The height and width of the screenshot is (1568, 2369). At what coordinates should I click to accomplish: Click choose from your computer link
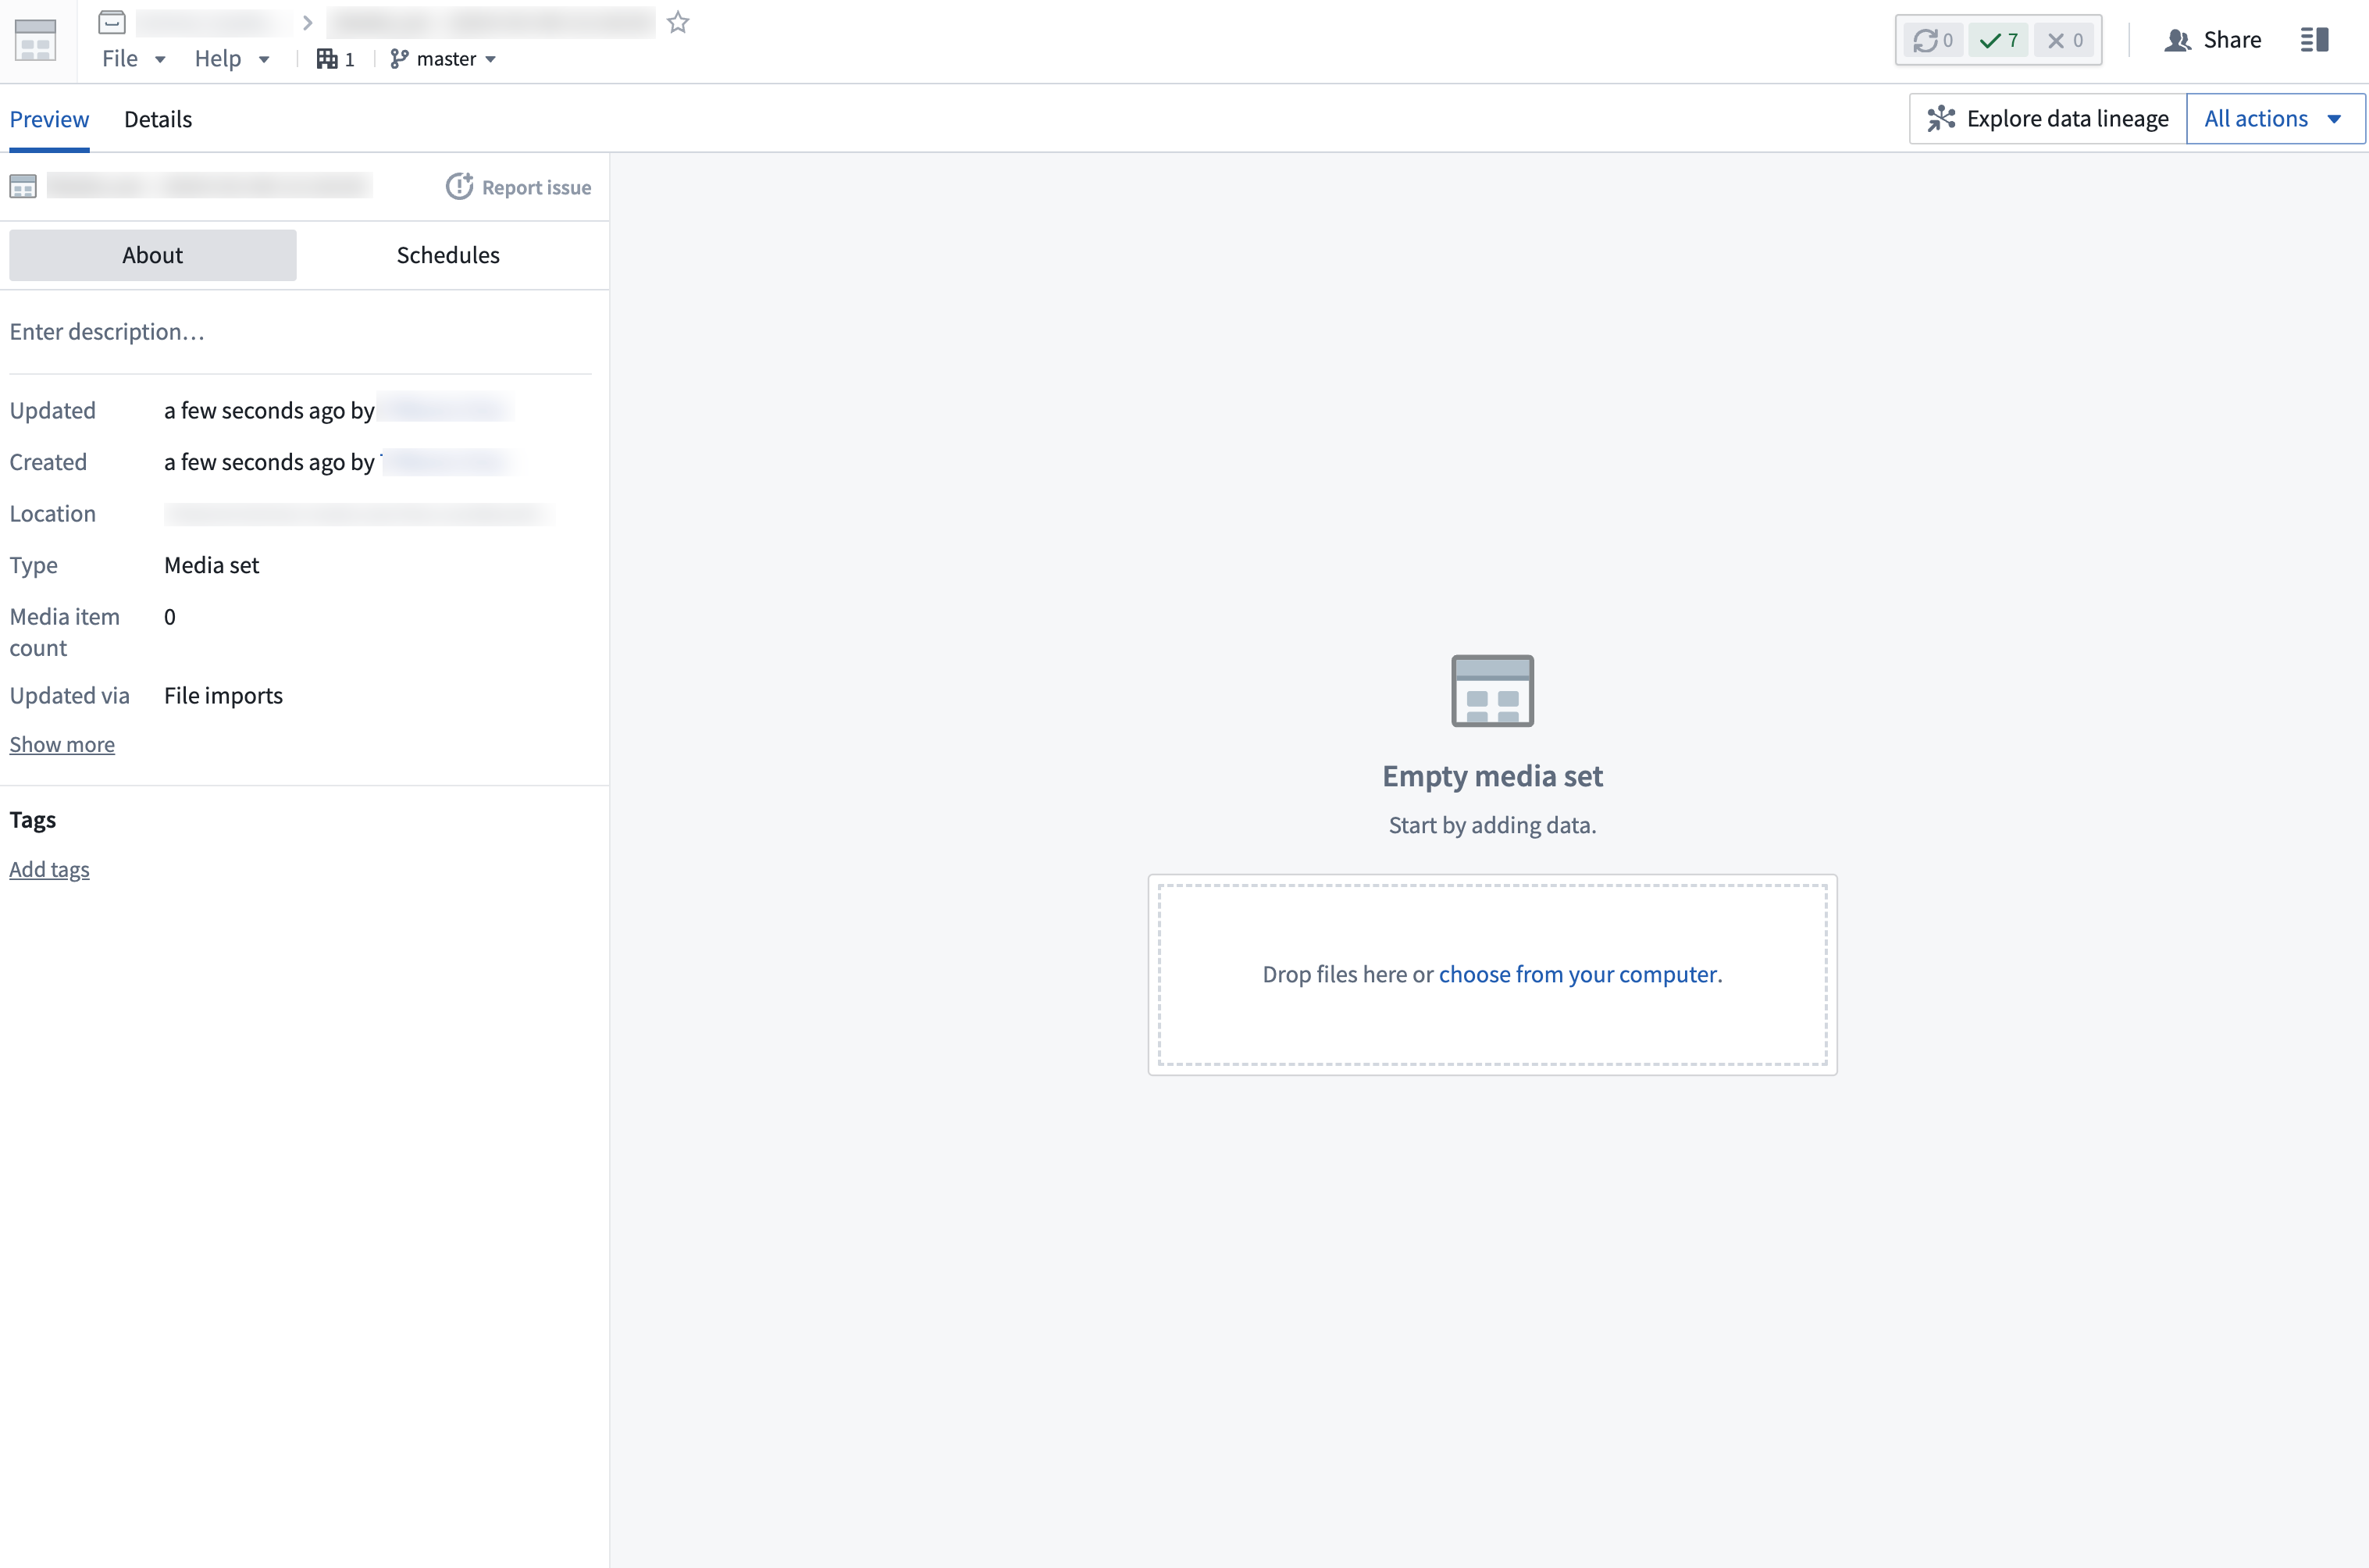pos(1576,973)
